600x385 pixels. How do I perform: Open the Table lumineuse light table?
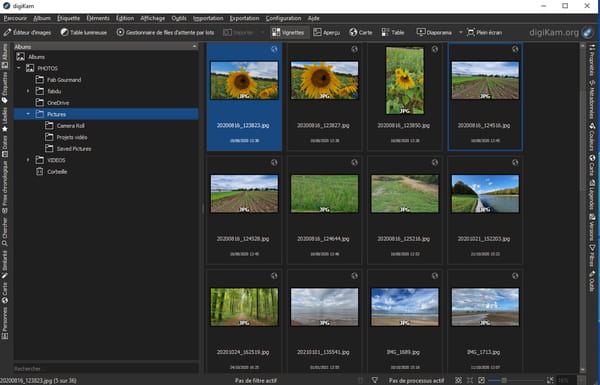(x=84, y=33)
